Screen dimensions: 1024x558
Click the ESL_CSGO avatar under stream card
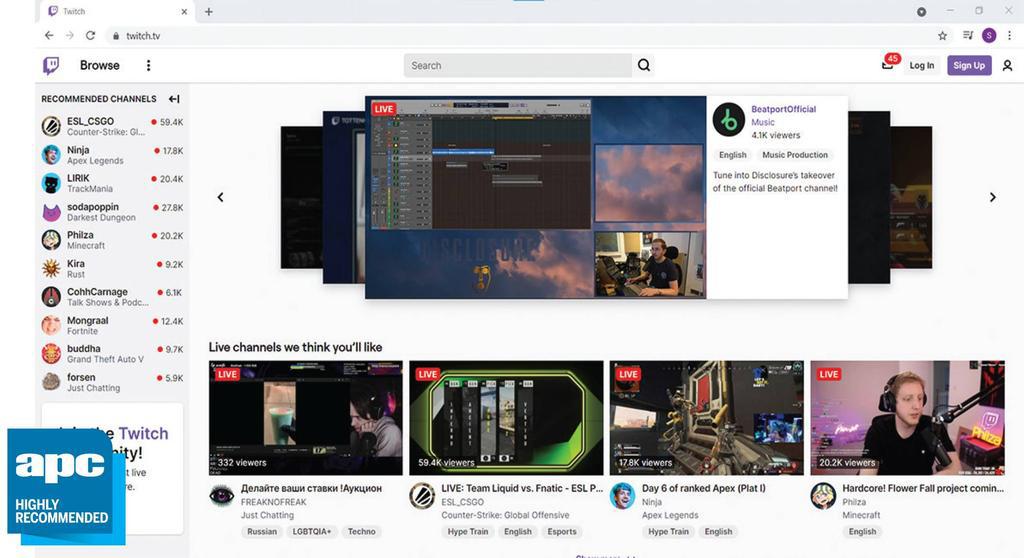(422, 496)
